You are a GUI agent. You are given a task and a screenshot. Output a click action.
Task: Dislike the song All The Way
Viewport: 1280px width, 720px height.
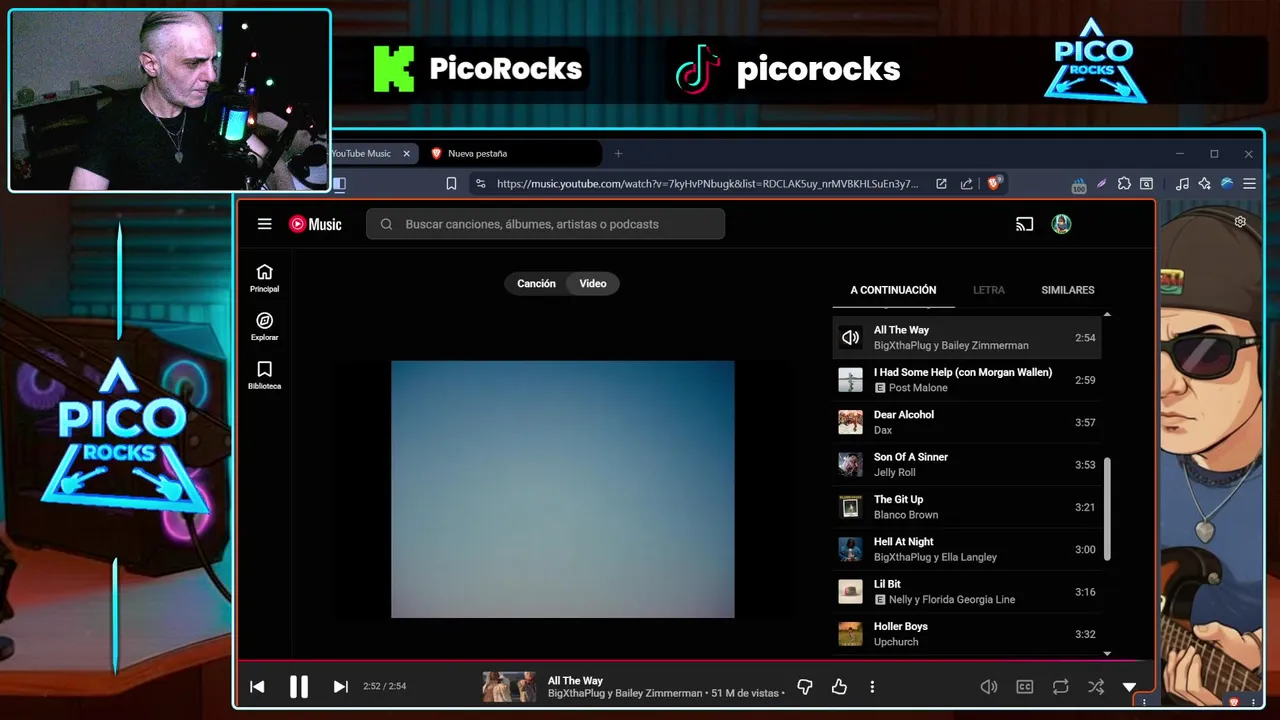pyautogui.click(x=805, y=686)
